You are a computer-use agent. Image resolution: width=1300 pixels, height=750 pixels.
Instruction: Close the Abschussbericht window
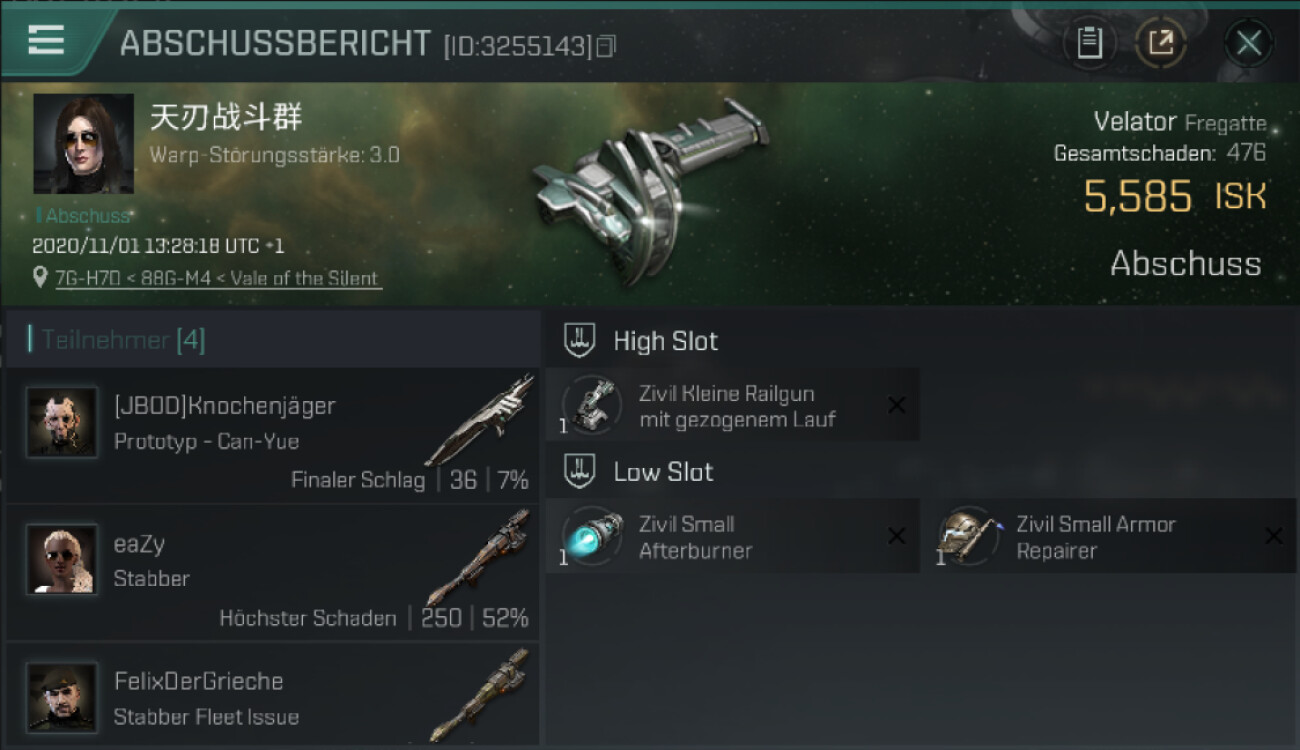(1248, 43)
